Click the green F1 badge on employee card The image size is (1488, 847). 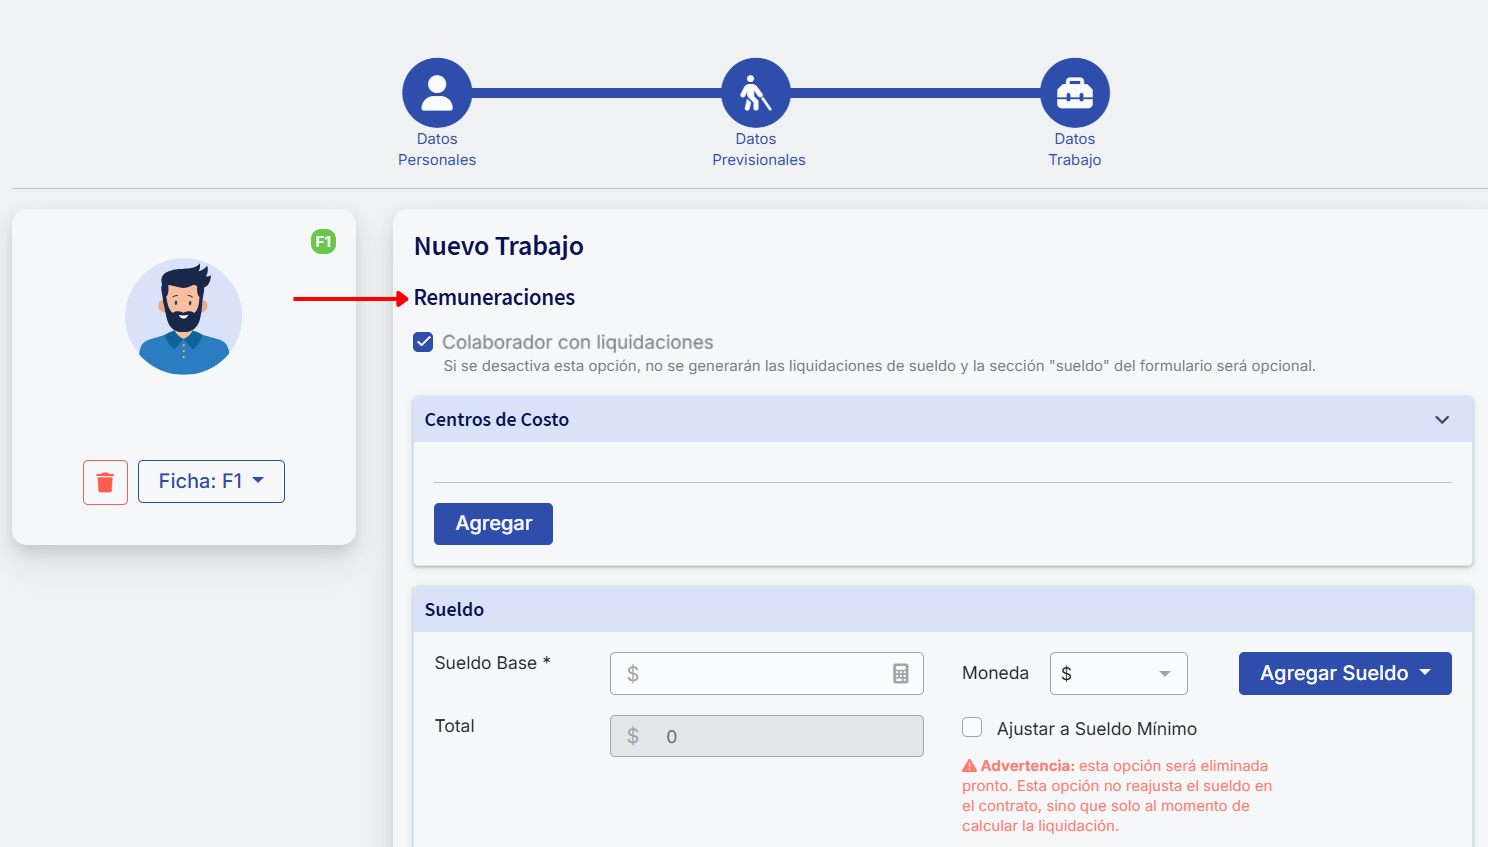pyautogui.click(x=322, y=241)
